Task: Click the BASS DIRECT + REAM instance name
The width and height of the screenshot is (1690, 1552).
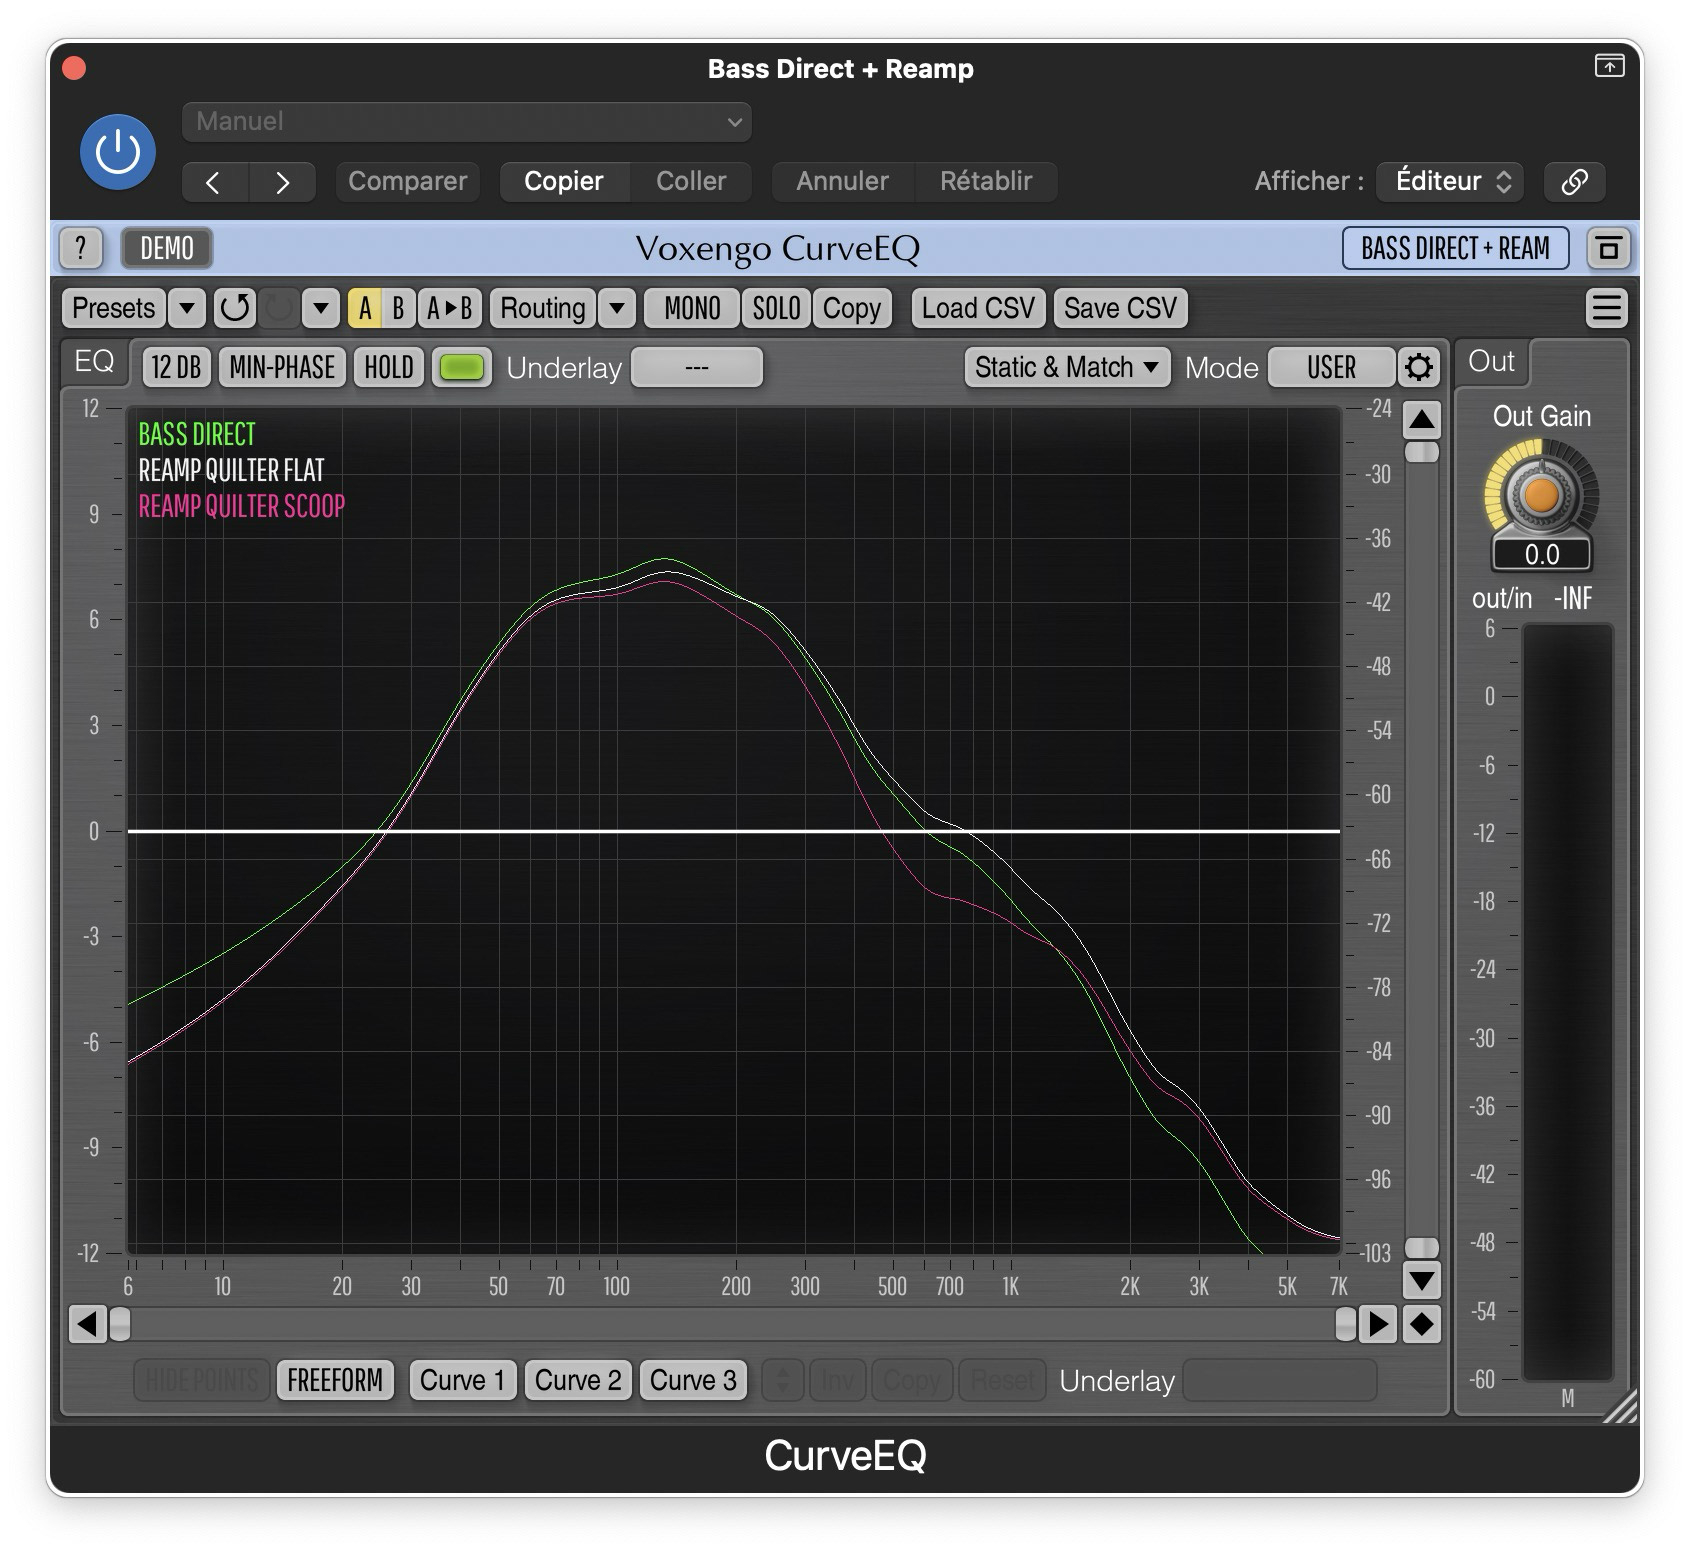Action: point(1455,248)
